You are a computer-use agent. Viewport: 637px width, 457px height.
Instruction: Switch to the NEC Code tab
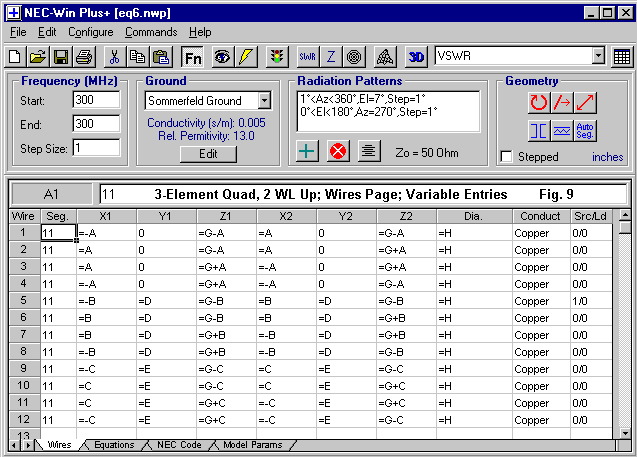(178, 445)
